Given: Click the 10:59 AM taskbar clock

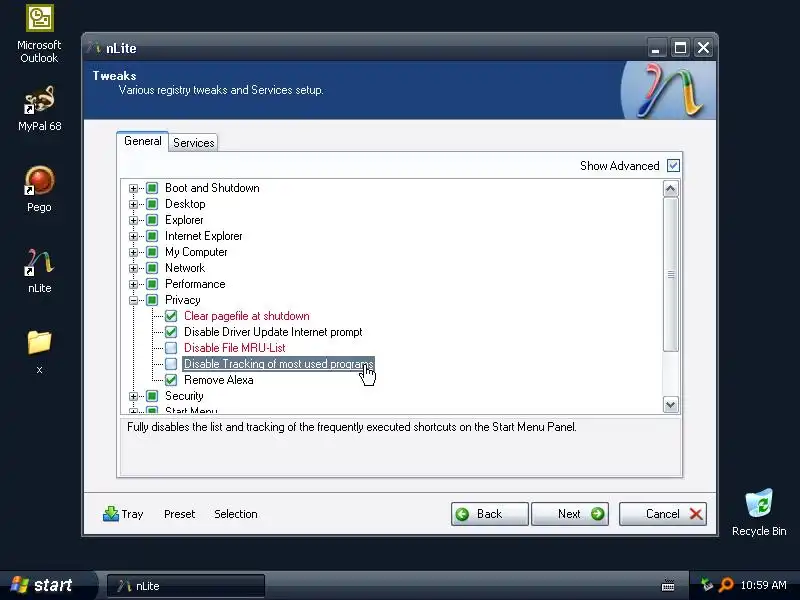Looking at the screenshot, I should [763, 585].
